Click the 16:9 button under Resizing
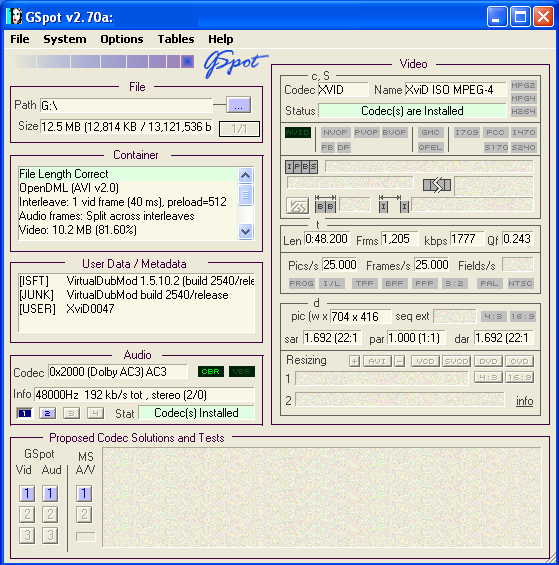This screenshot has width=559, height=565. point(519,377)
